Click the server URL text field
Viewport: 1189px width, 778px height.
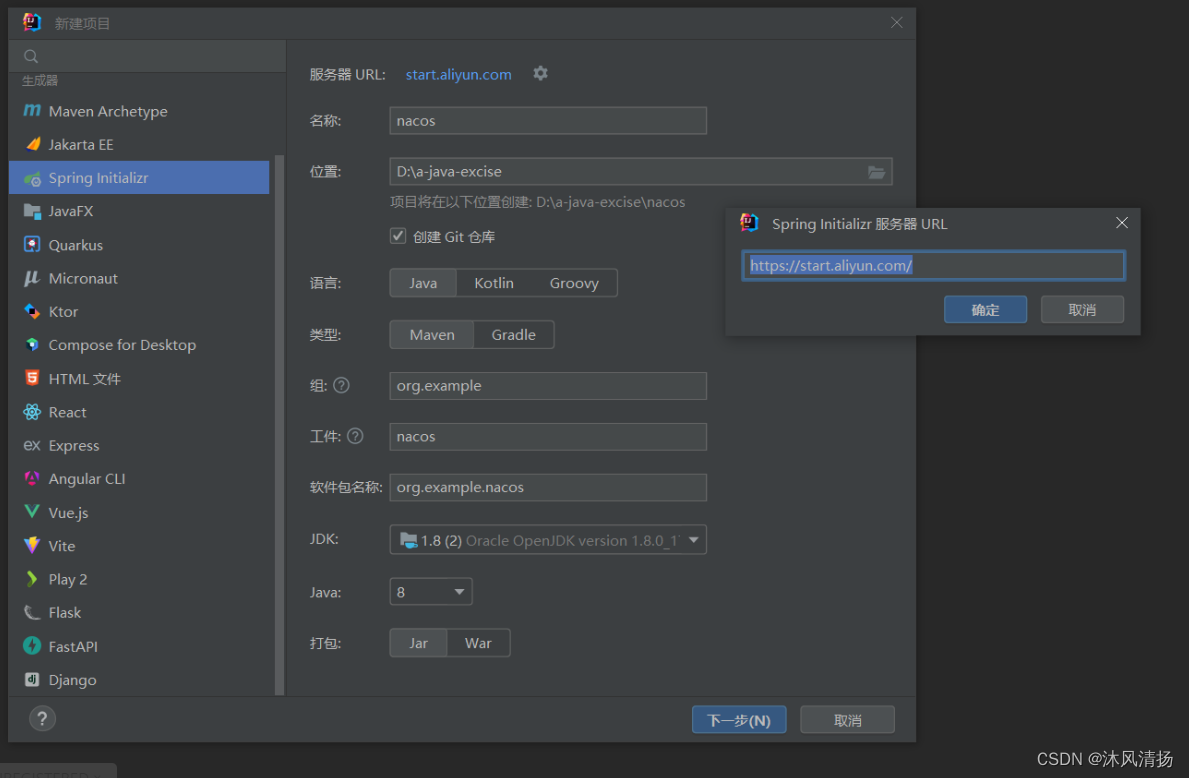tap(933, 265)
